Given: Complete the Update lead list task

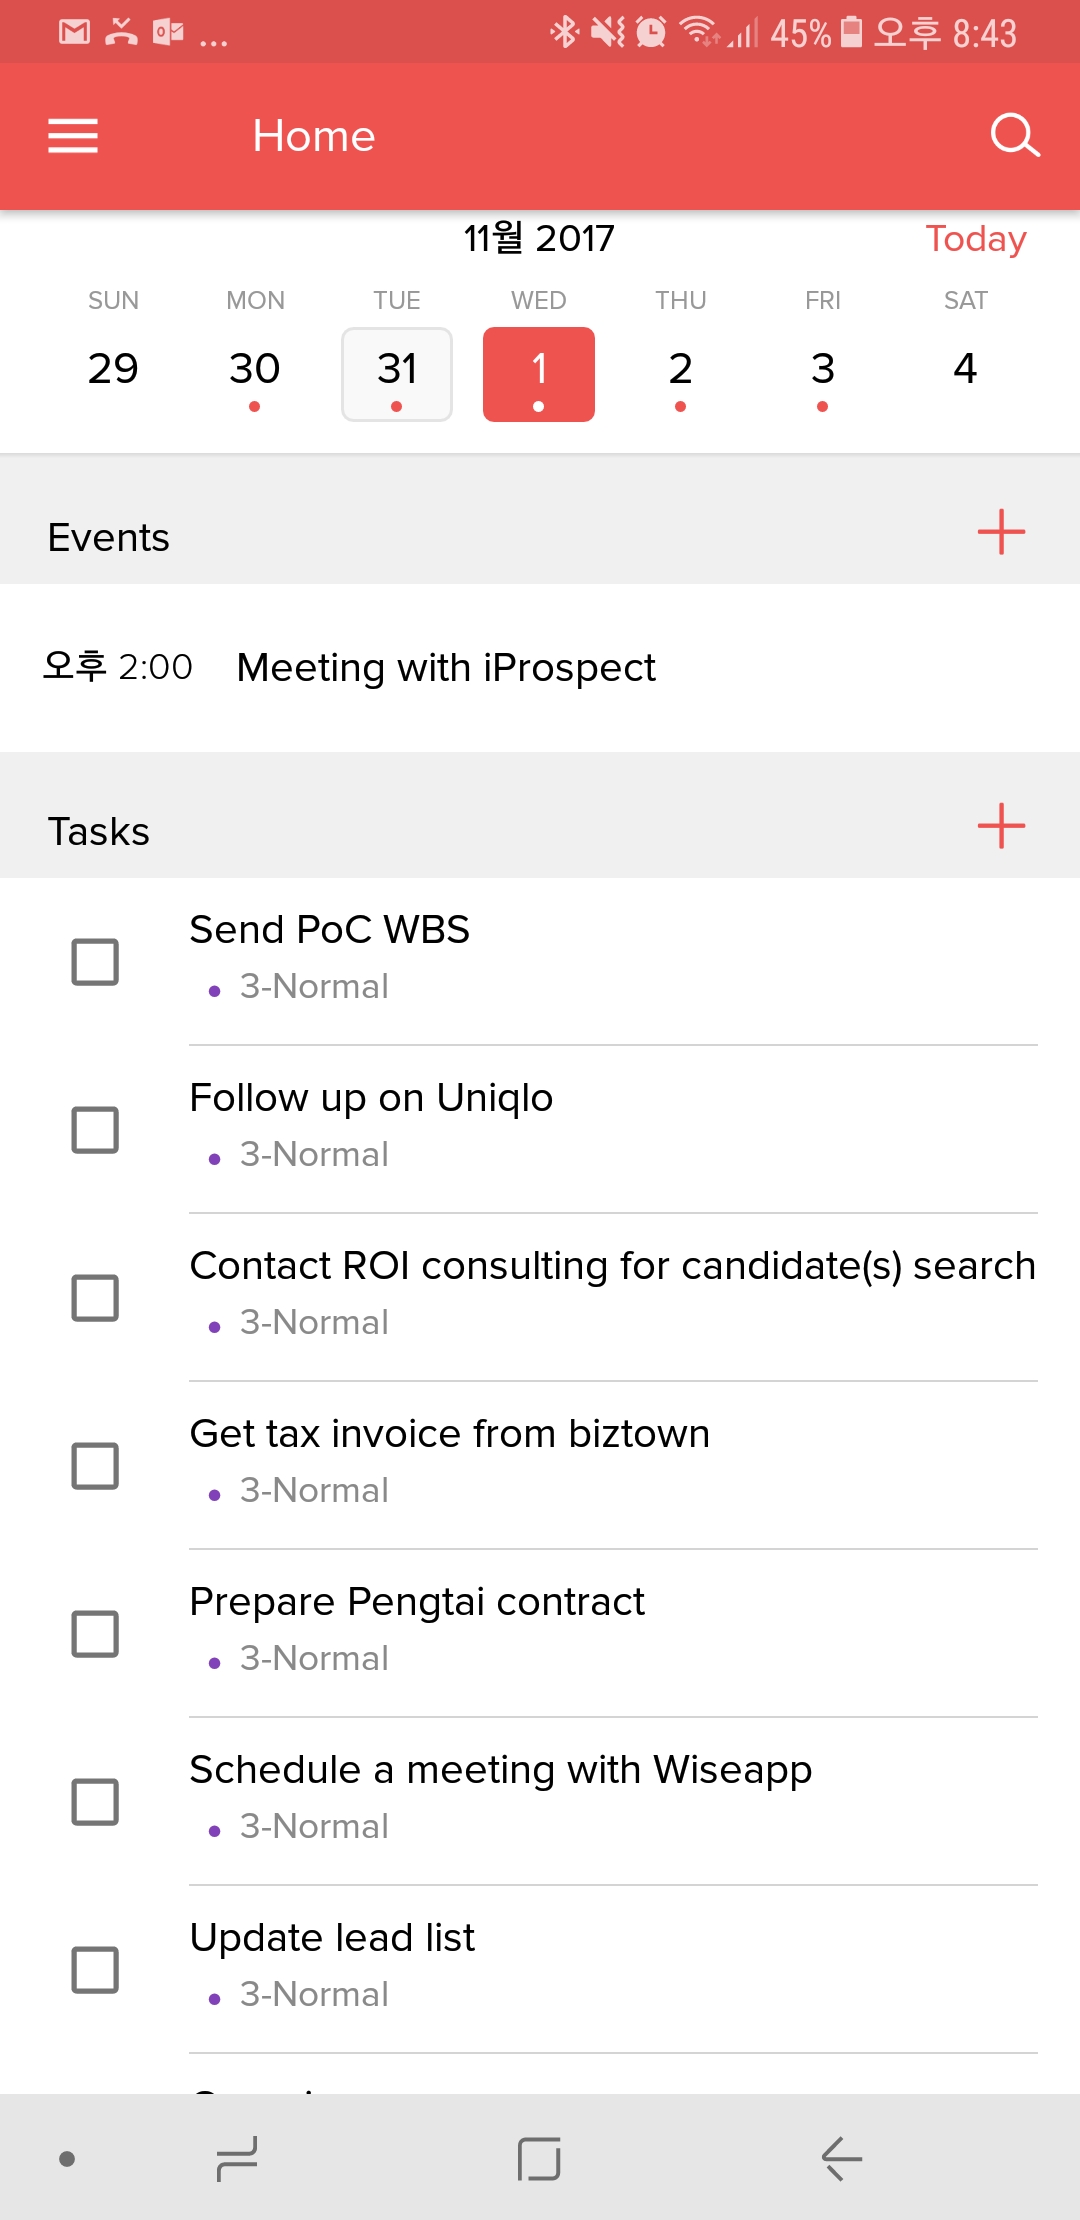Looking at the screenshot, I should point(95,1970).
